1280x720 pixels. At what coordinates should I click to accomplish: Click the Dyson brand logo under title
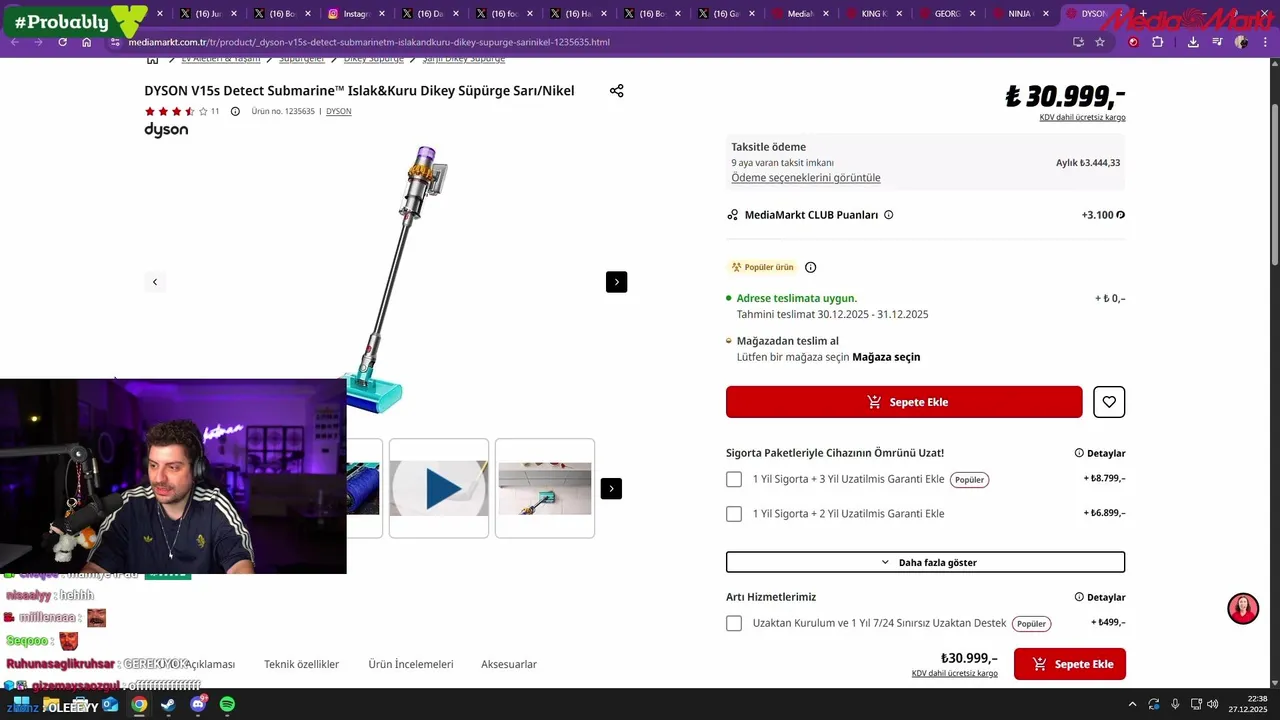tap(166, 130)
